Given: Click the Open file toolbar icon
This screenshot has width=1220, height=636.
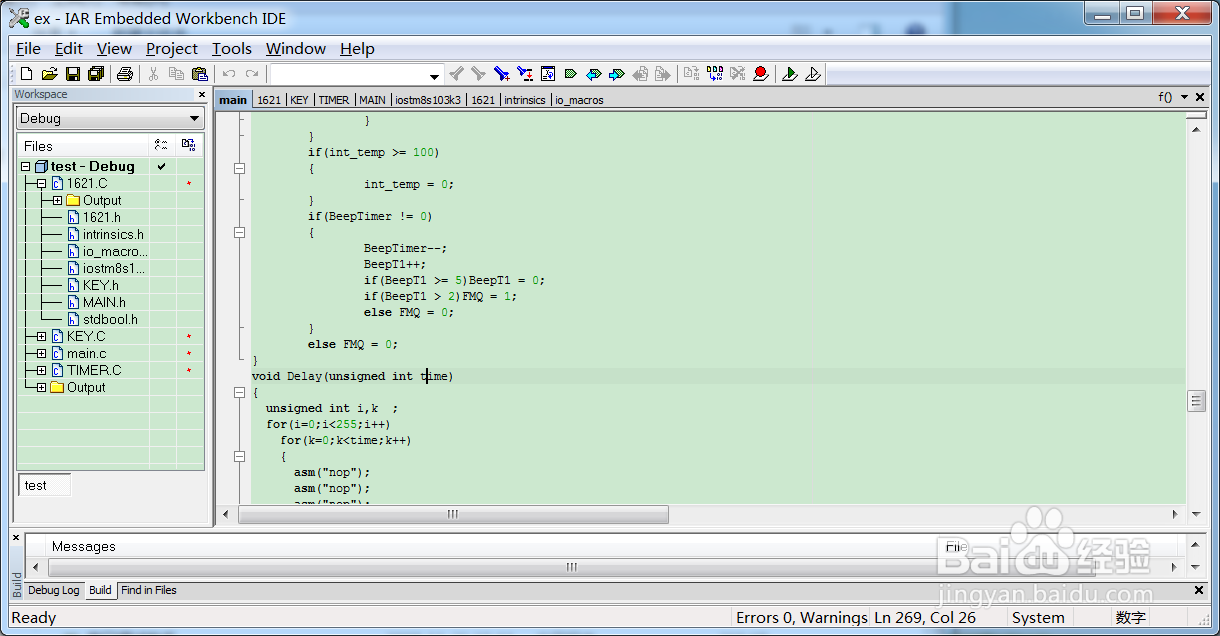Looking at the screenshot, I should point(49,74).
